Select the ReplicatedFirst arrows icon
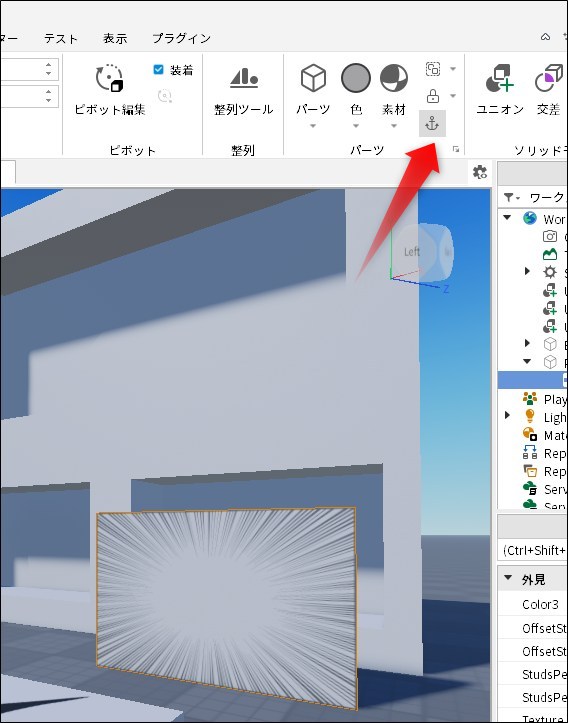568x723 pixels. tap(530, 452)
